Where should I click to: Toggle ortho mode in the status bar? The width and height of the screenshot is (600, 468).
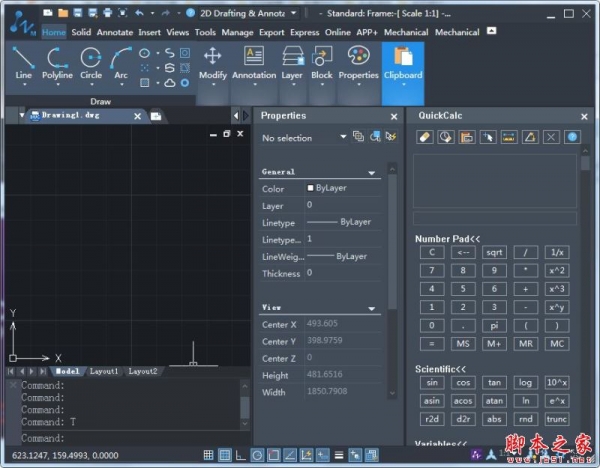click(241, 456)
